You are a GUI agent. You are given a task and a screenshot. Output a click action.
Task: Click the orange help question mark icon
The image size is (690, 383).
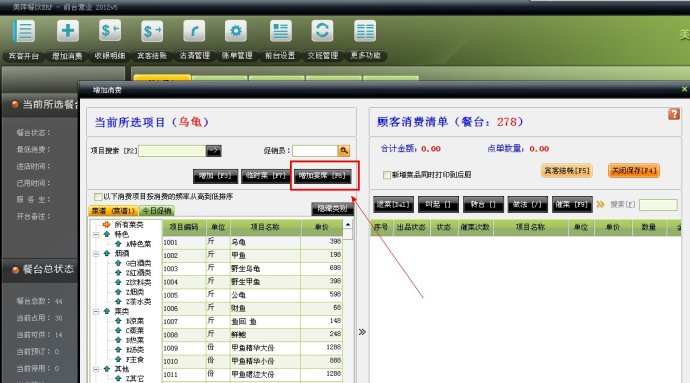coord(674,114)
